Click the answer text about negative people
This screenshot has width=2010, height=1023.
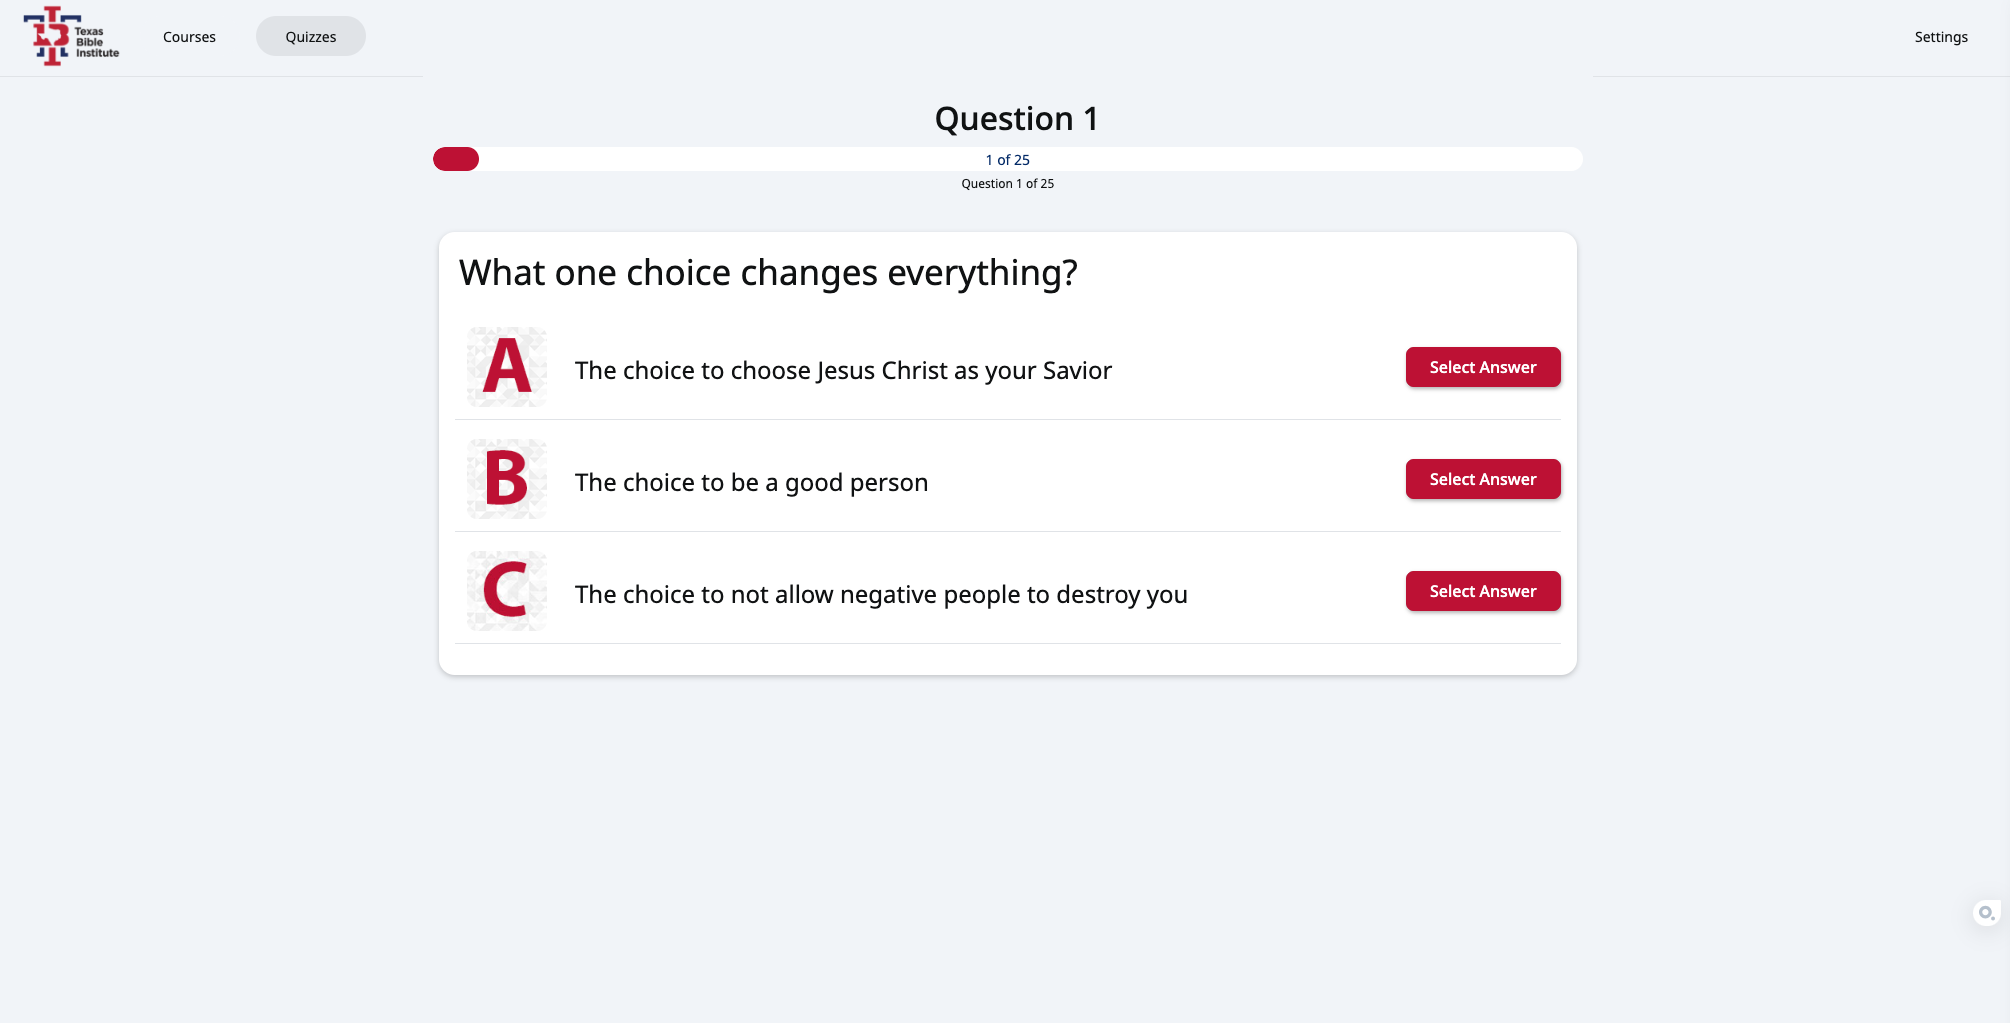[x=881, y=594]
